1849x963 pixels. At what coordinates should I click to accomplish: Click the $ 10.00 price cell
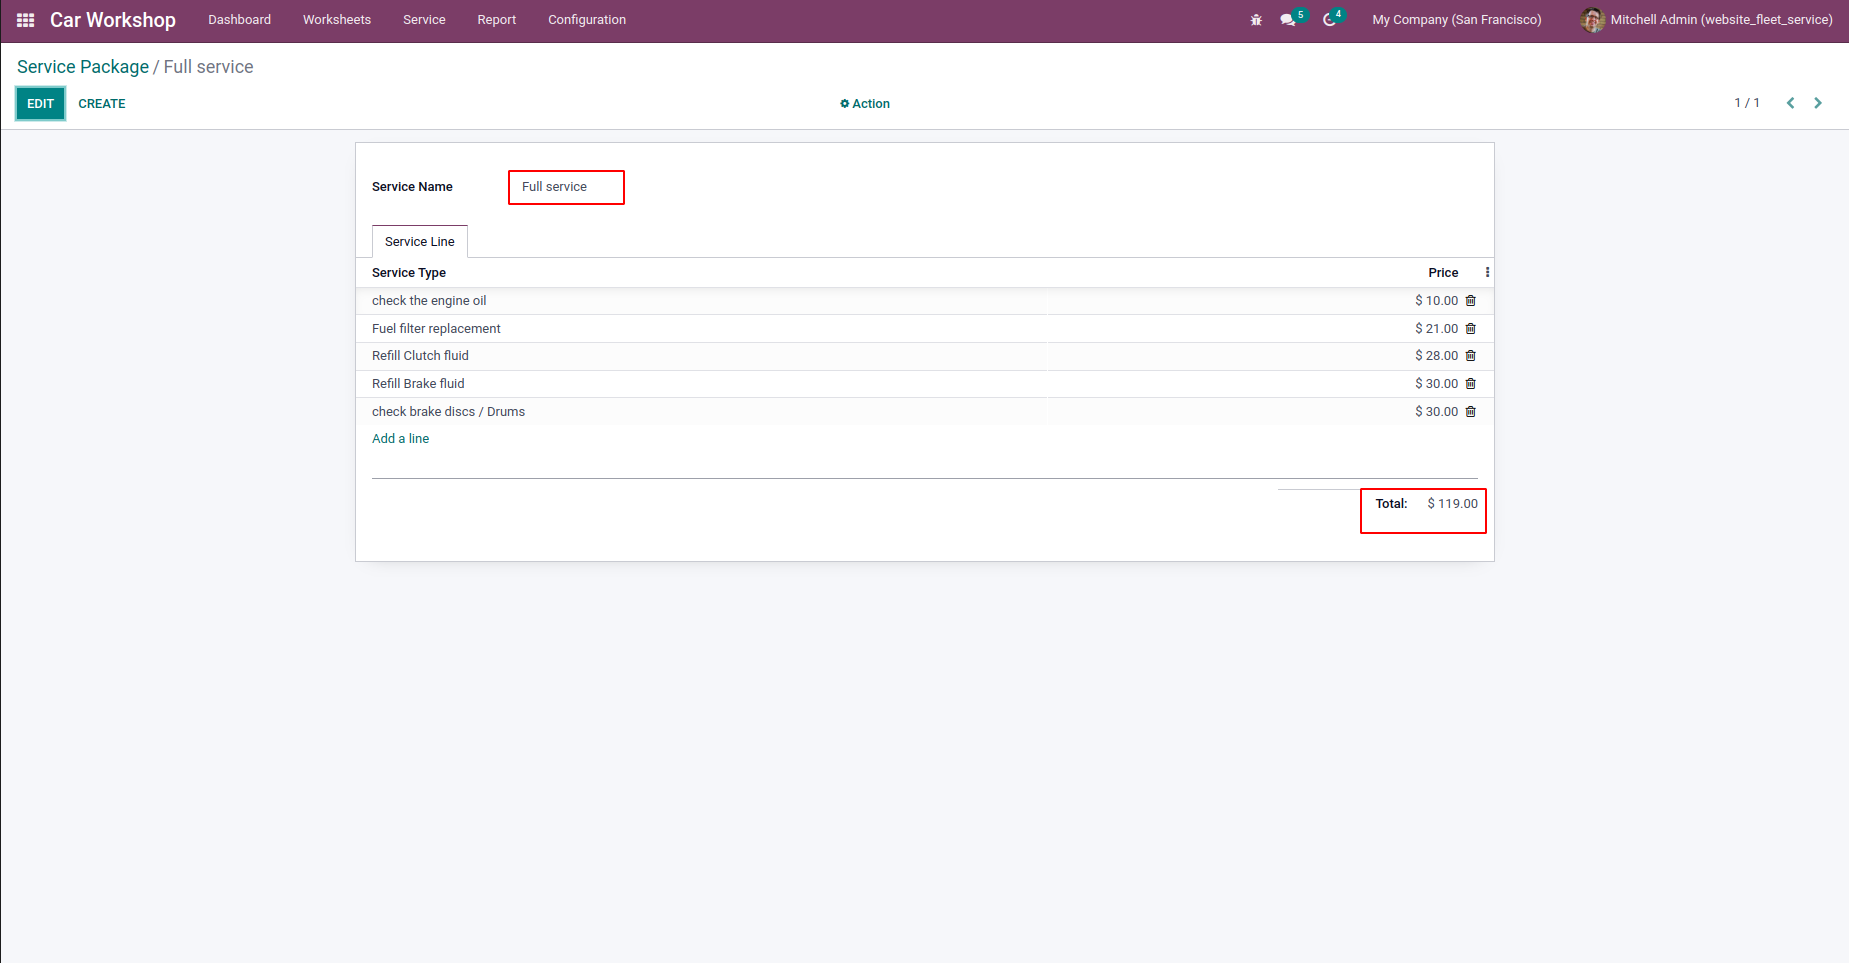[x=1436, y=301]
